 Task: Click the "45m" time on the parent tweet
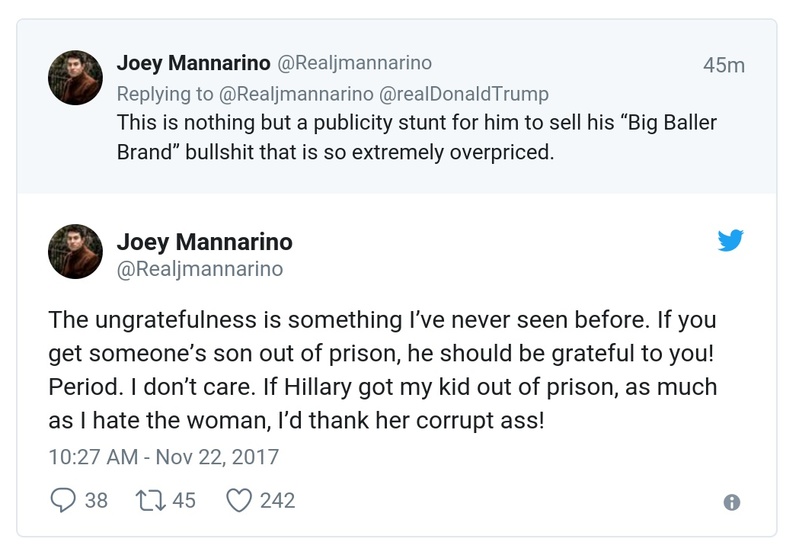pos(724,65)
